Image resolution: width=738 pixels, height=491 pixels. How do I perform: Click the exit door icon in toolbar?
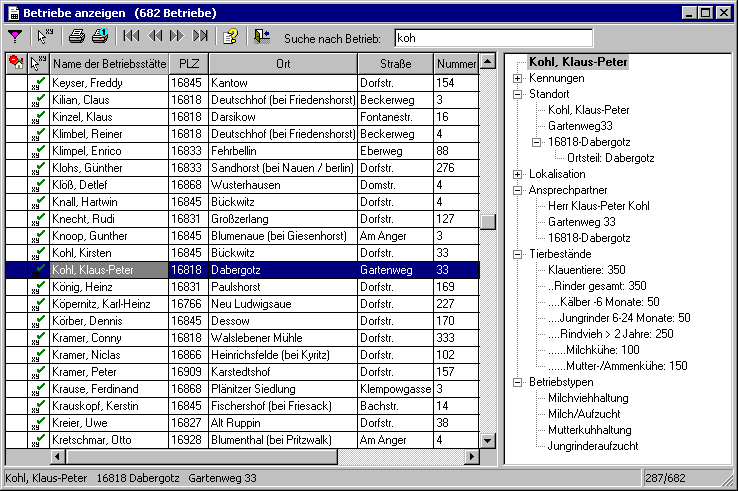coord(262,36)
